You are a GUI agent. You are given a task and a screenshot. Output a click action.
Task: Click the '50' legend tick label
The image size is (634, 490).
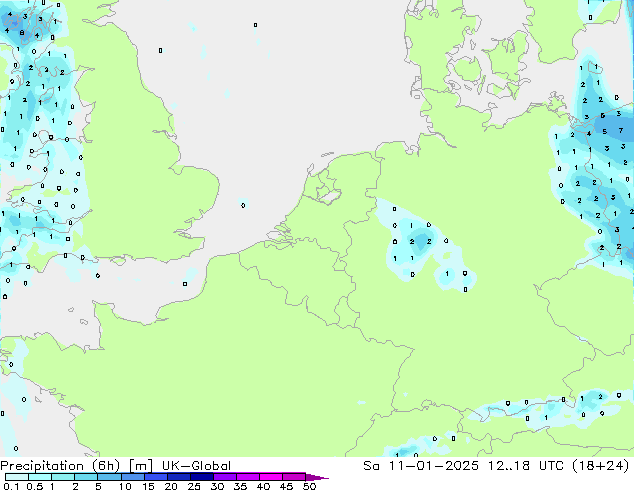(x=309, y=486)
